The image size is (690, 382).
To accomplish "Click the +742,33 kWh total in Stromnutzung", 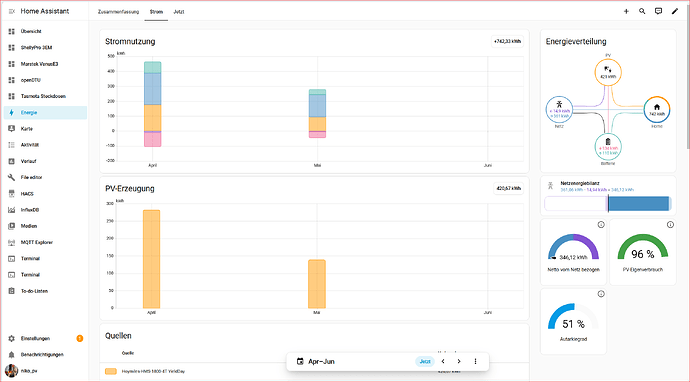I will click(x=507, y=41).
